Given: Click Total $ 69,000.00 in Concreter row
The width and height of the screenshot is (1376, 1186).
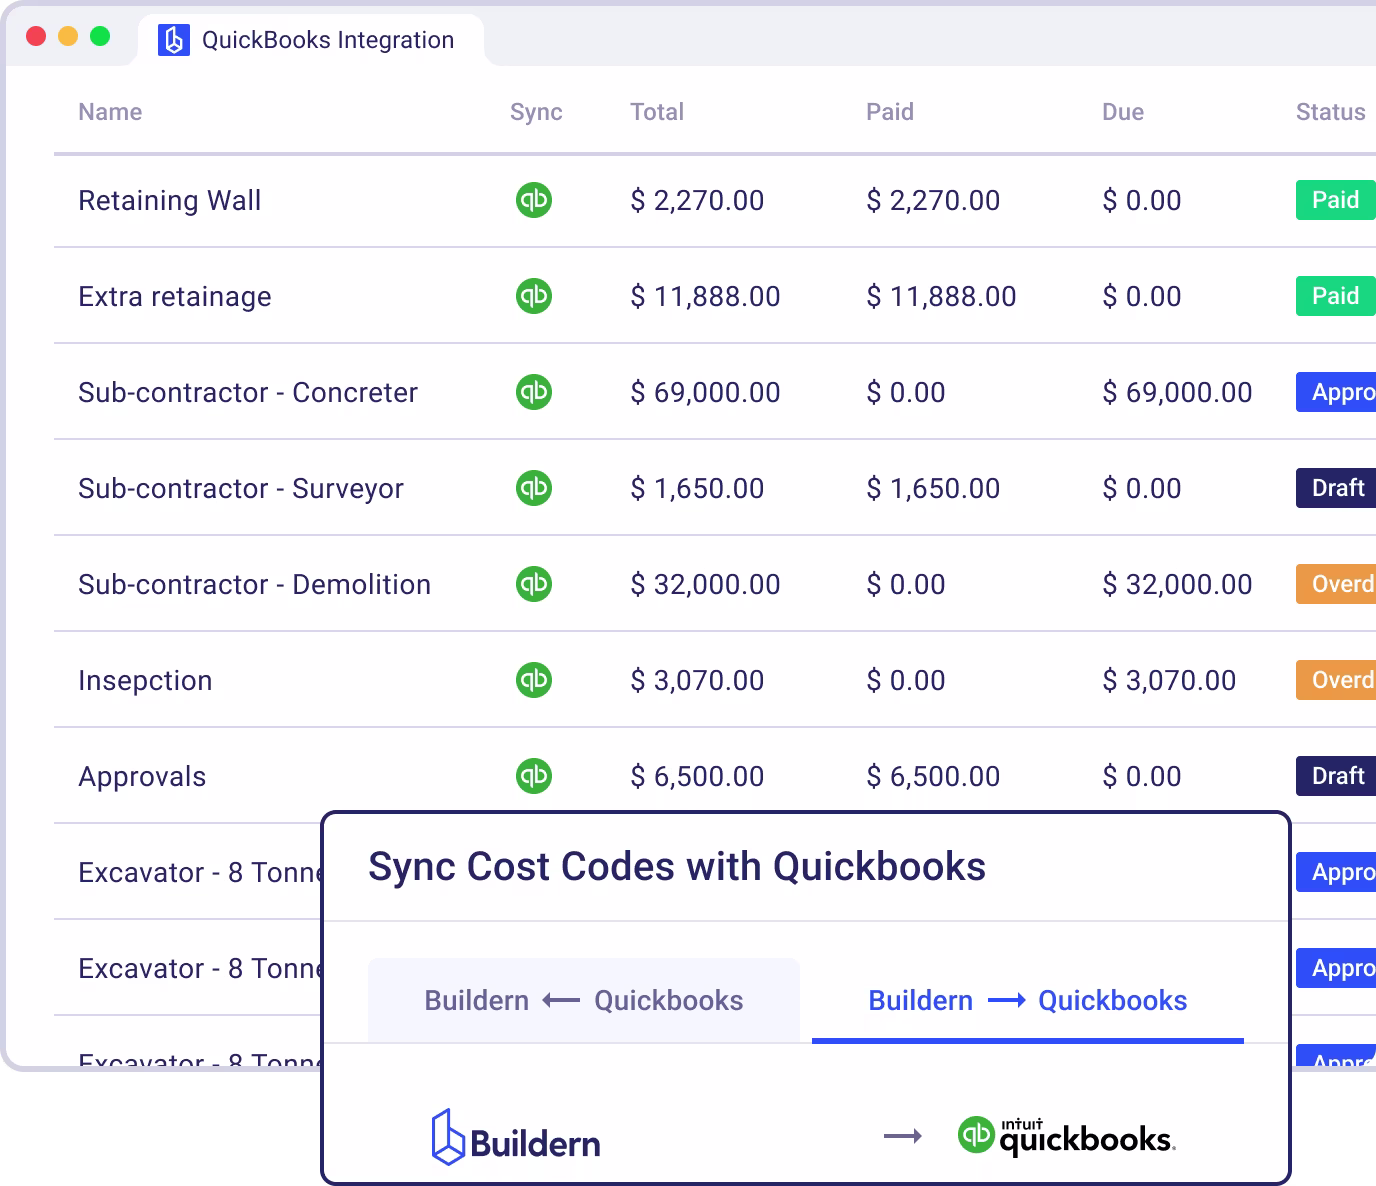Looking at the screenshot, I should tap(705, 393).
